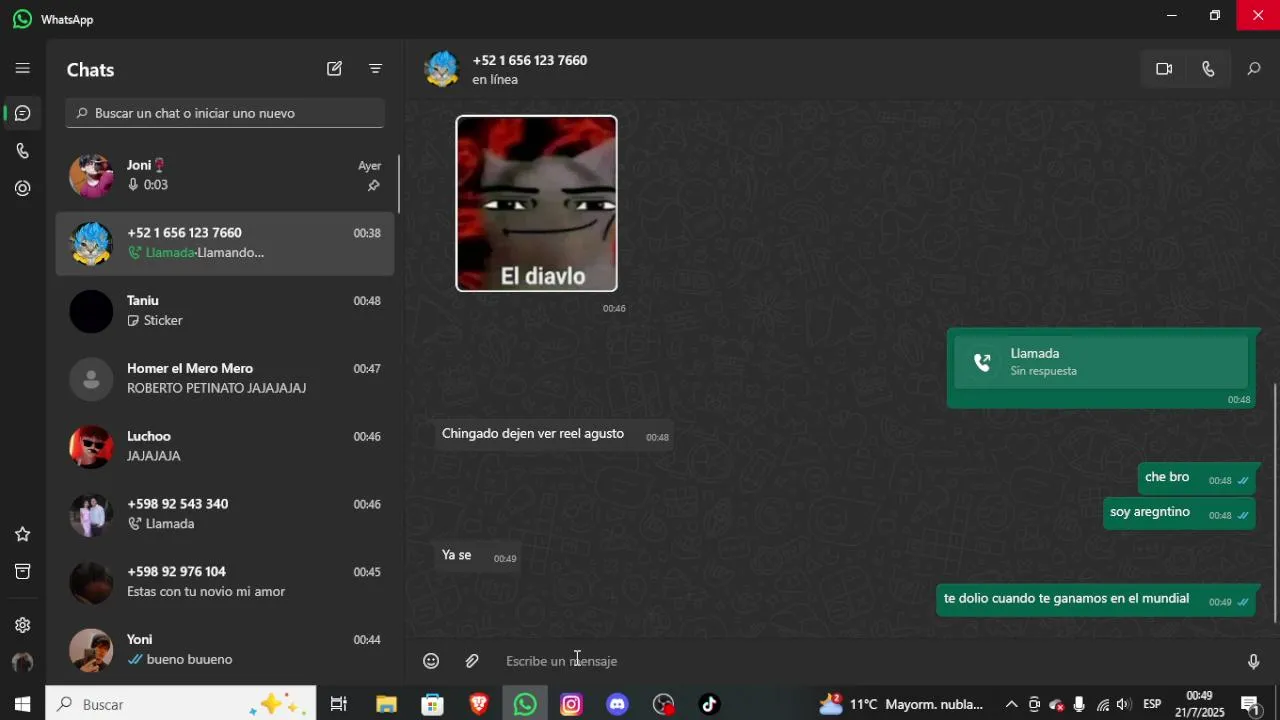Screen dimensions: 1280x720
Task: Start a video call with the contact
Action: 1164,69
